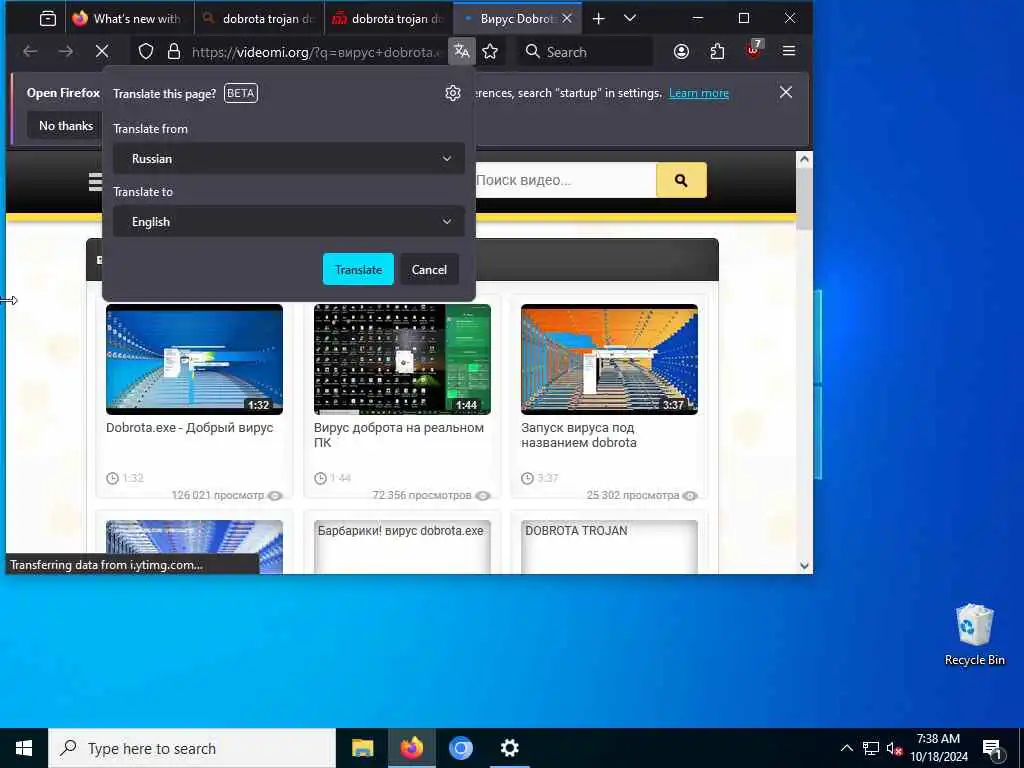Viewport: 1024px width, 768px height.
Task: Toggle the translate page icon
Action: tap(462, 51)
